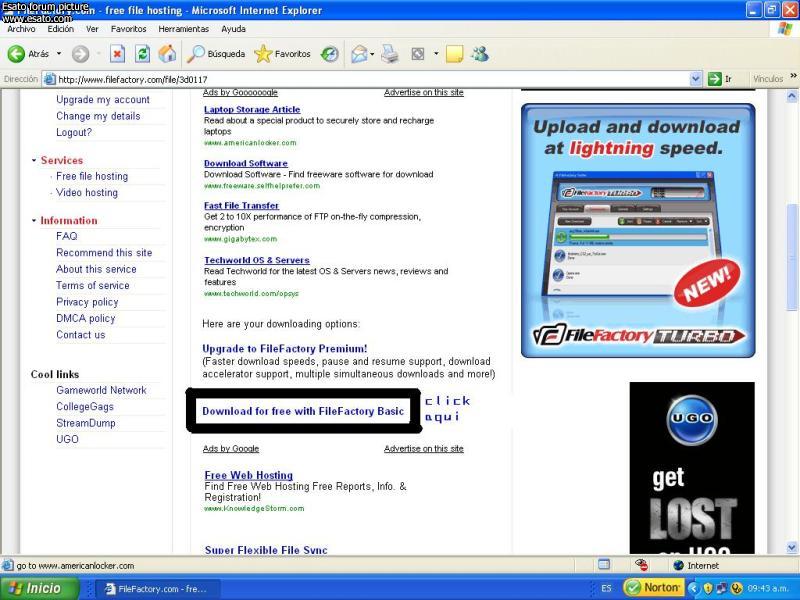Refresh the page with the green arrows icon
Viewport: 800px width, 600px height.
142,54
